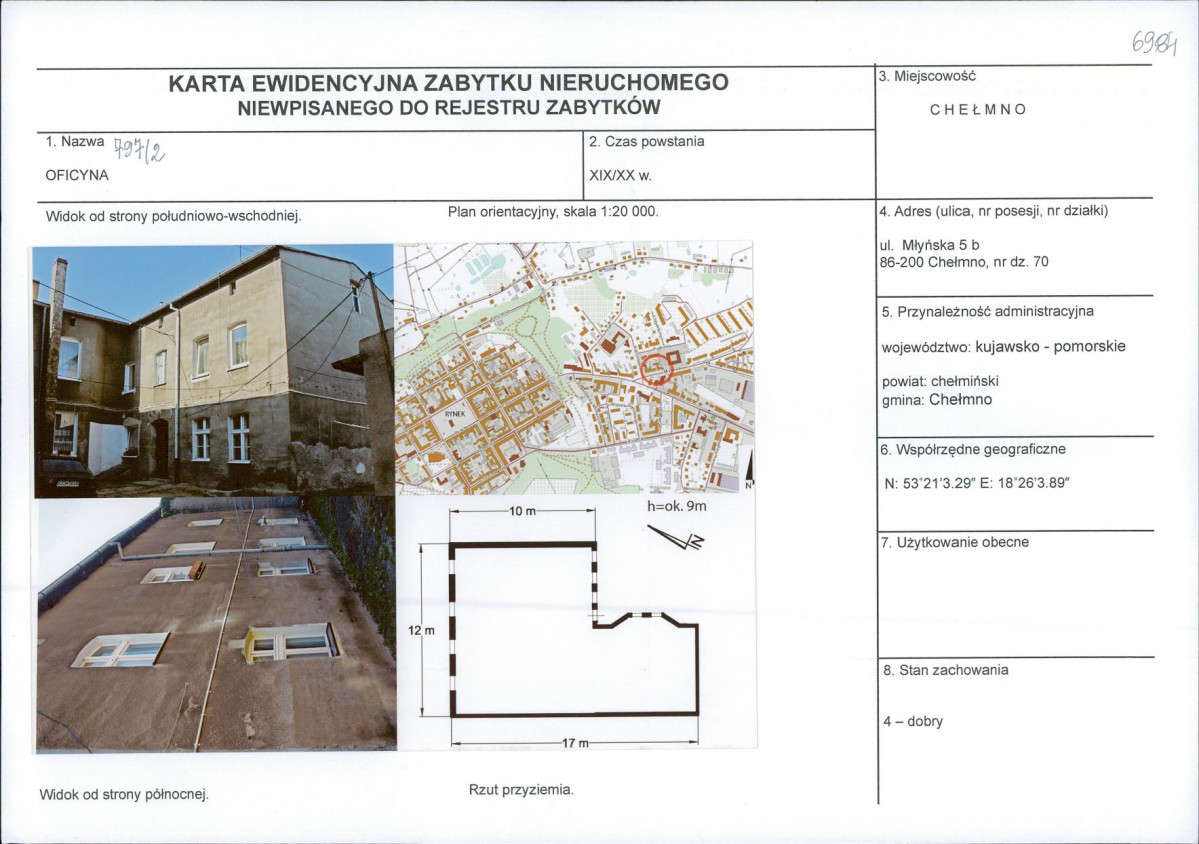Click the '4 – dobry' condition value
The width and height of the screenshot is (1199, 844).
point(913,721)
